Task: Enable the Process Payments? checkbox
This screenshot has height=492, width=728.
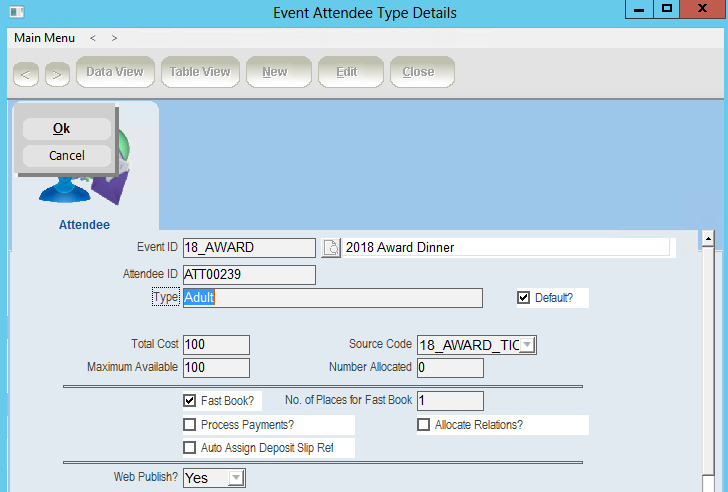Action: coord(189,425)
